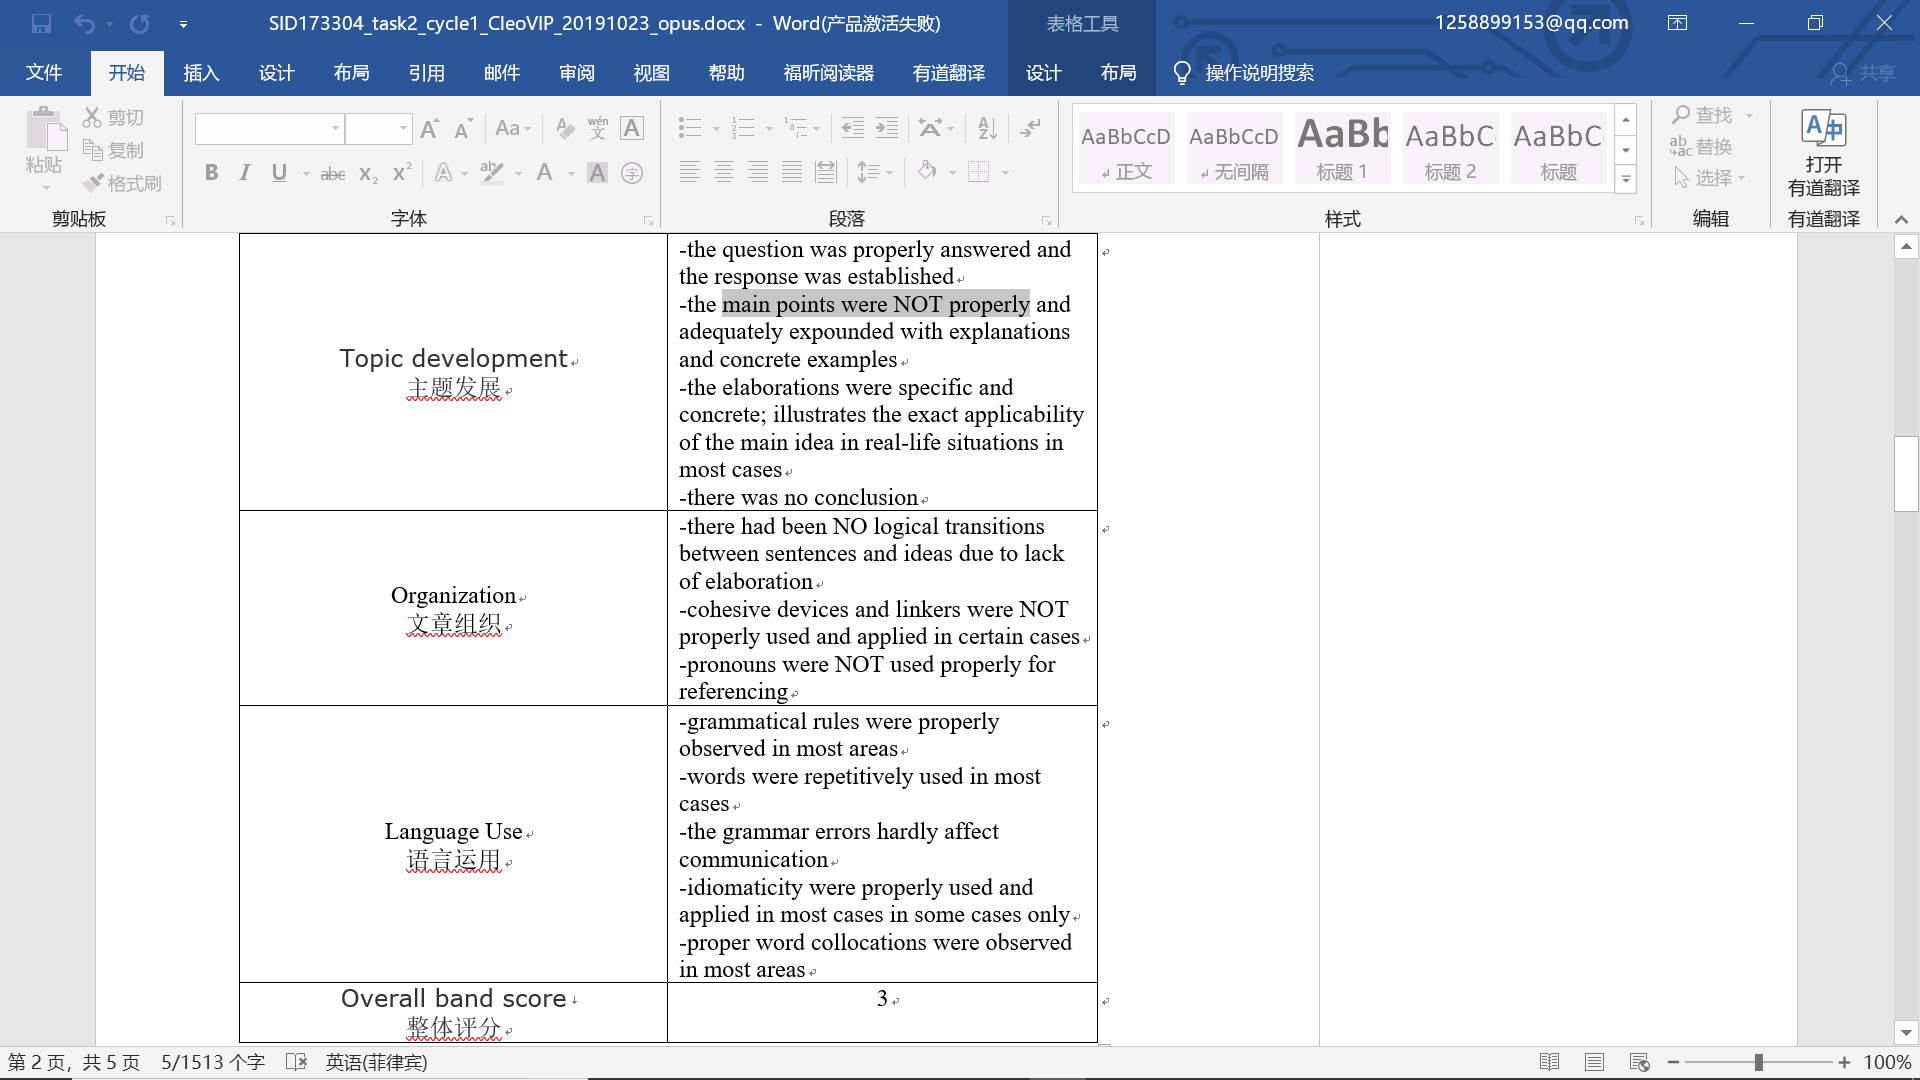Click the spelling check icon in status bar
The image size is (1920, 1080).
pyautogui.click(x=296, y=1062)
